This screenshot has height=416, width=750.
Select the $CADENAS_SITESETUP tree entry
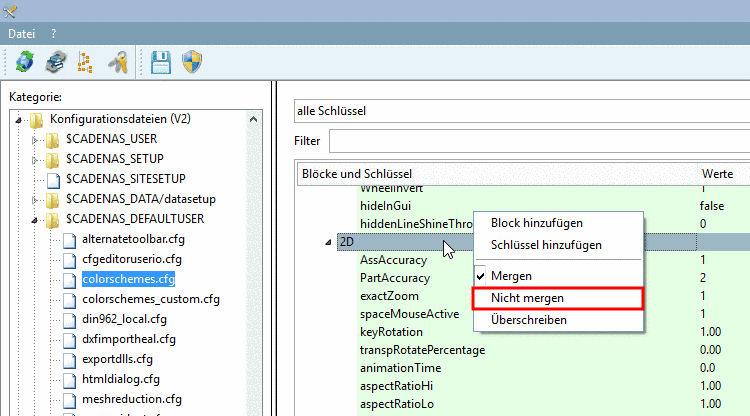pos(125,179)
